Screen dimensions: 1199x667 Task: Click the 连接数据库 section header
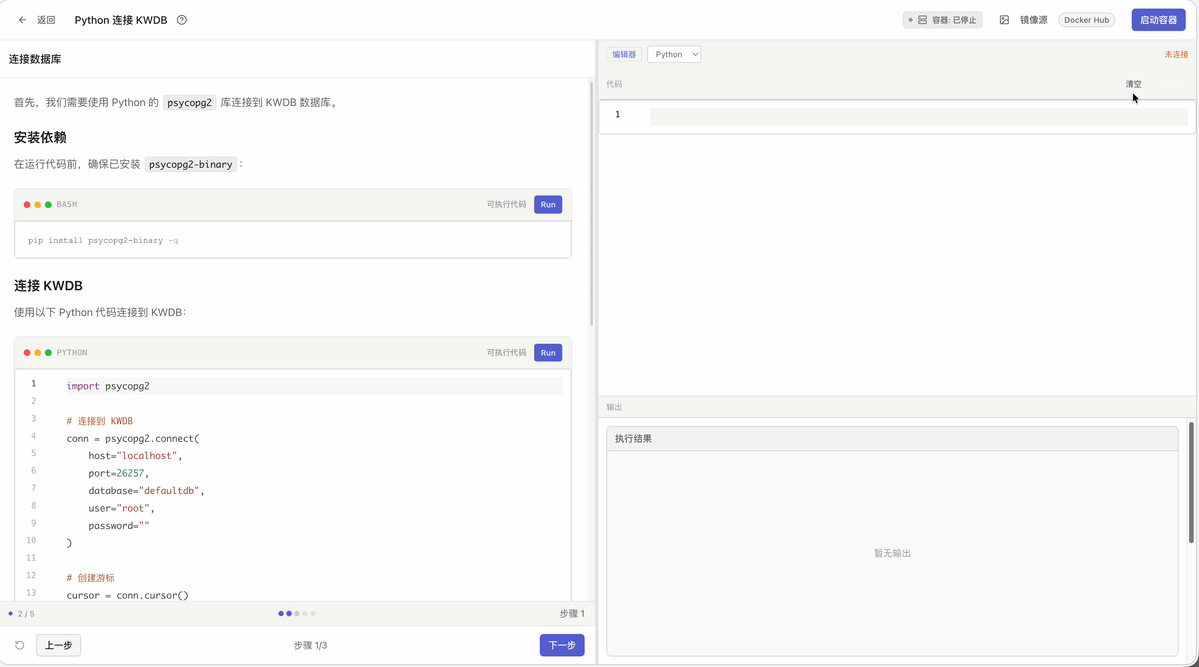[35, 59]
